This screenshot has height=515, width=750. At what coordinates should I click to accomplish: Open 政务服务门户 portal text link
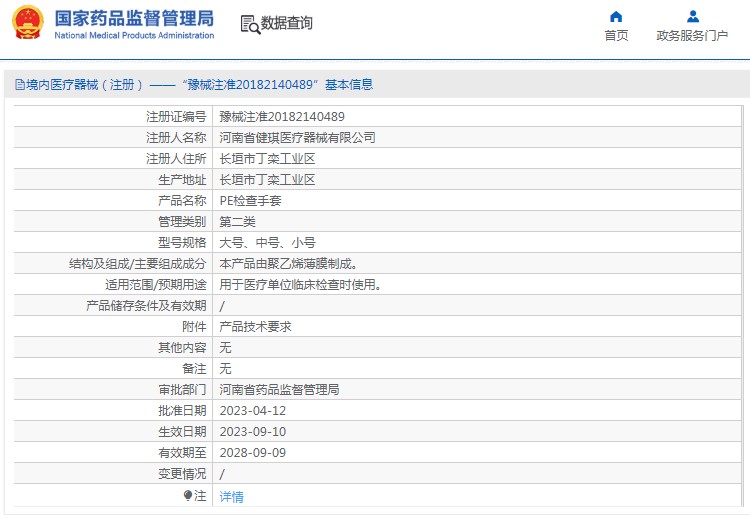pyautogui.click(x=692, y=35)
